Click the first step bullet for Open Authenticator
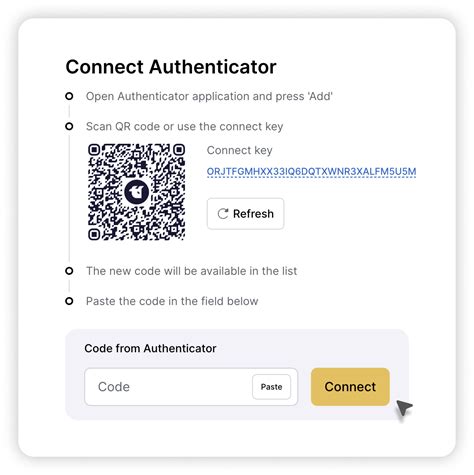The image size is (474, 475). click(x=69, y=96)
